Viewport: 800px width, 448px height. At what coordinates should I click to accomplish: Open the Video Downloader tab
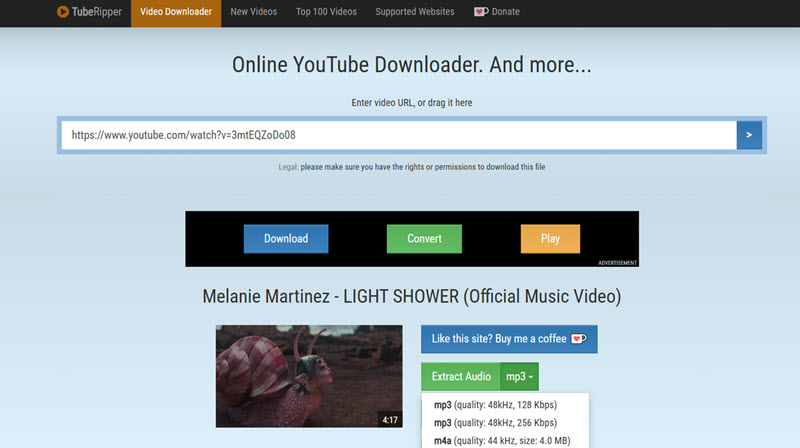pos(176,13)
